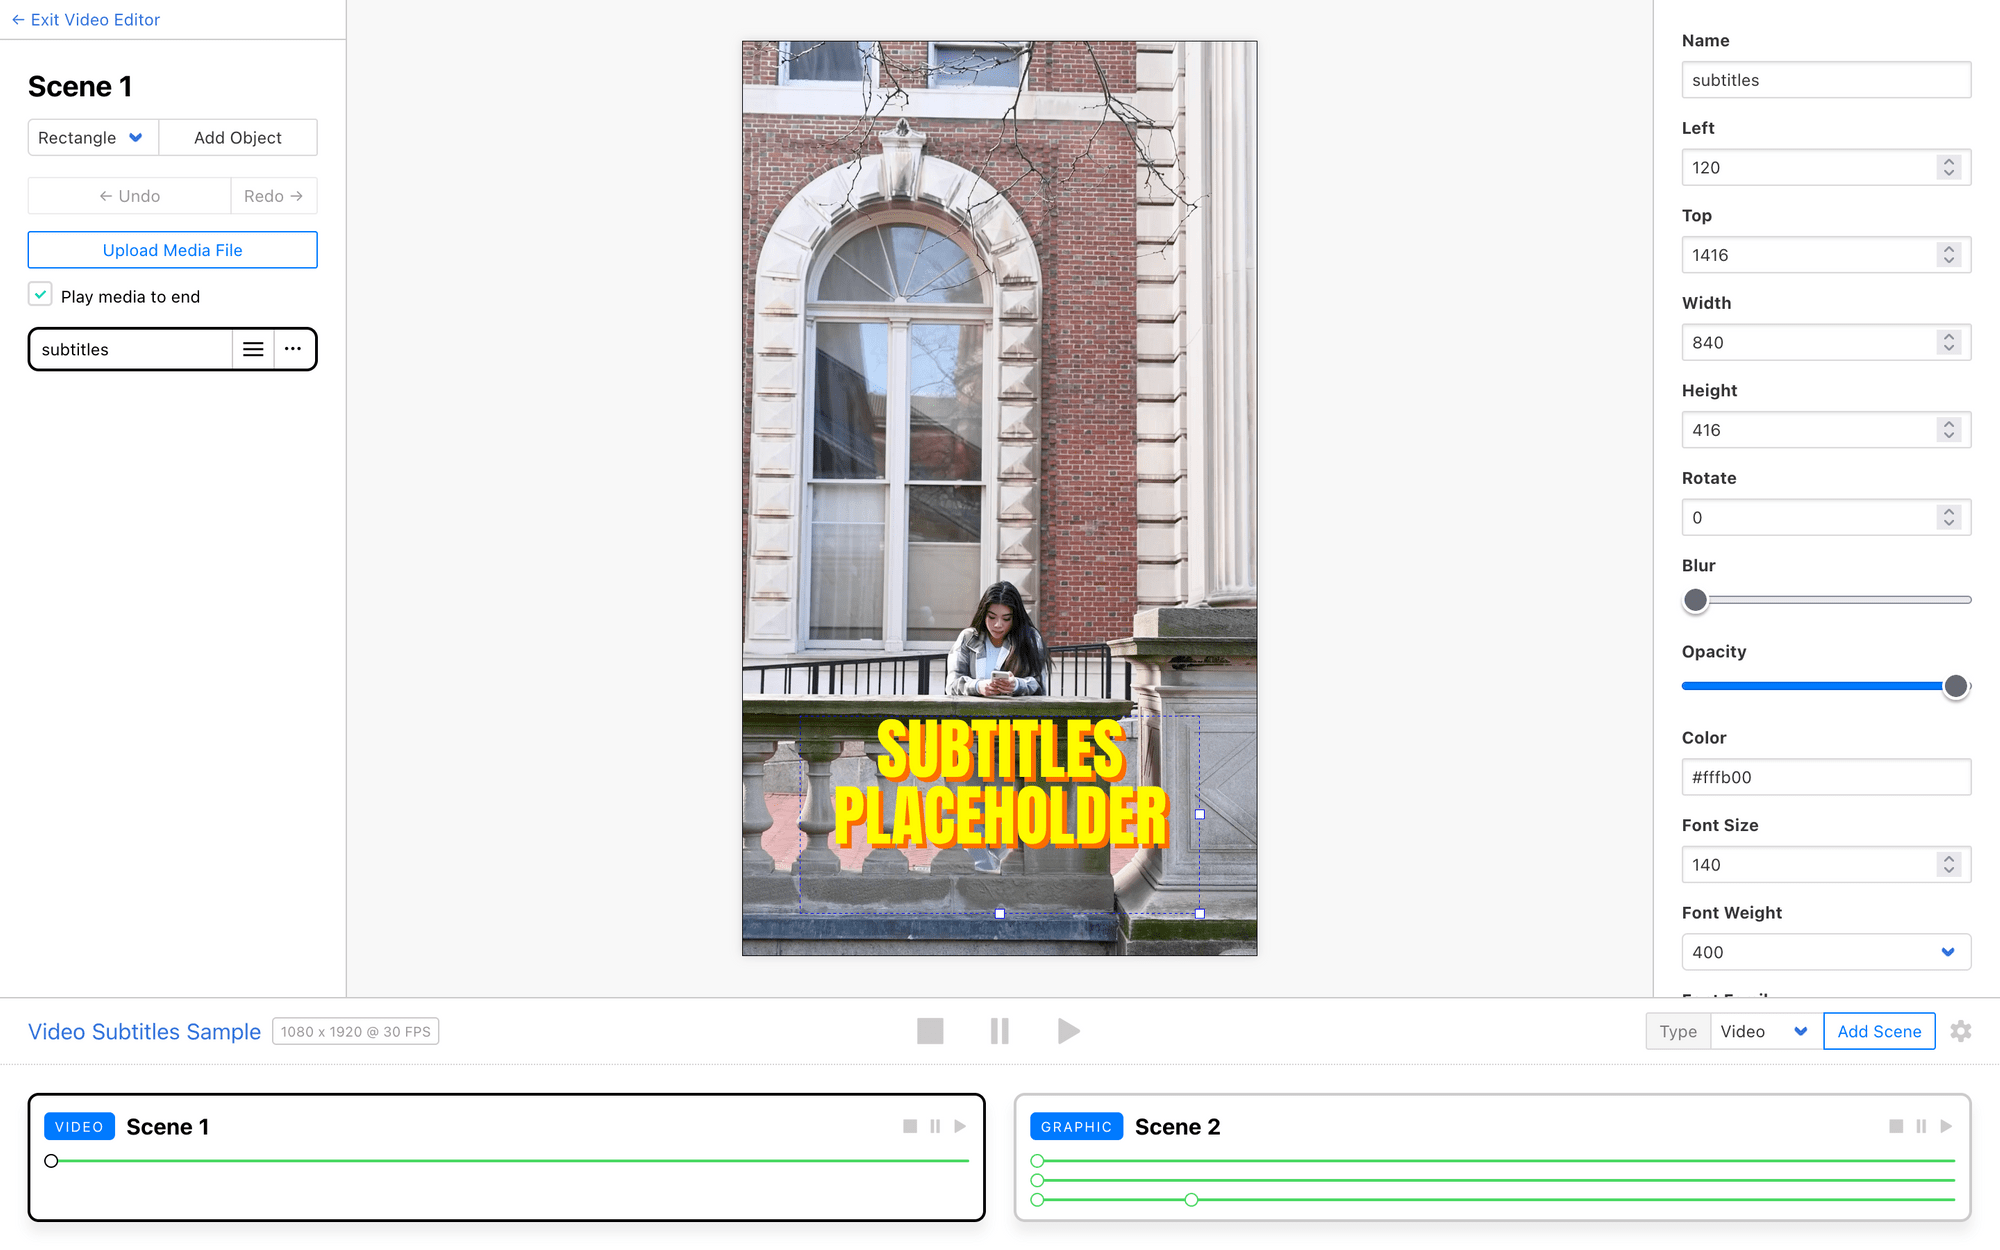Click the Color field showing #fffb00
The height and width of the screenshot is (1250, 2000).
click(1826, 777)
